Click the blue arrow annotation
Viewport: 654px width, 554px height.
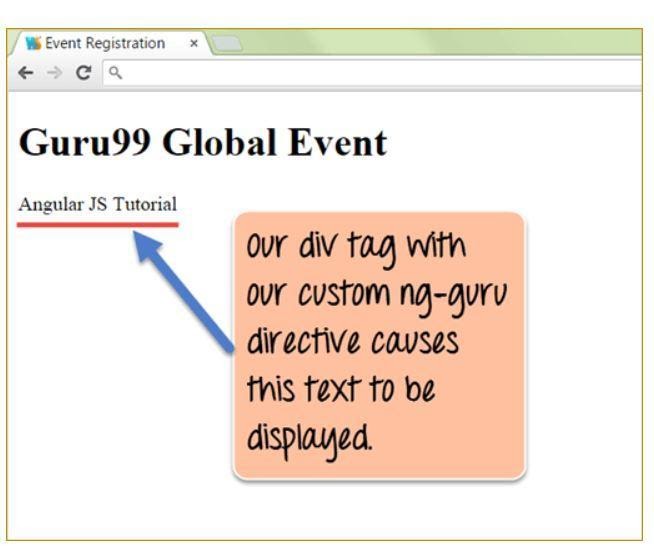point(184,290)
